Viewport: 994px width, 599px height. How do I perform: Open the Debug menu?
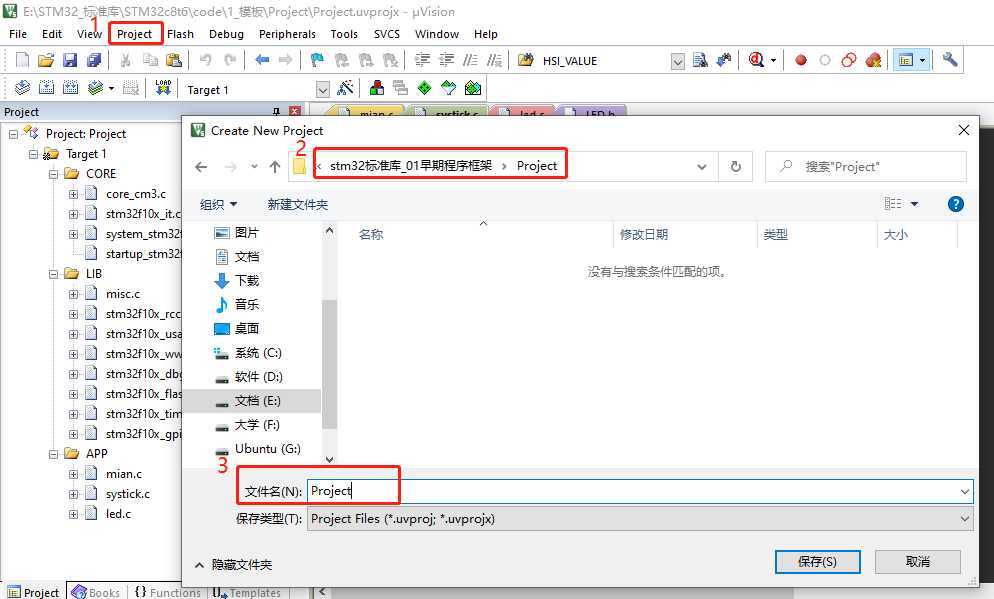226,34
